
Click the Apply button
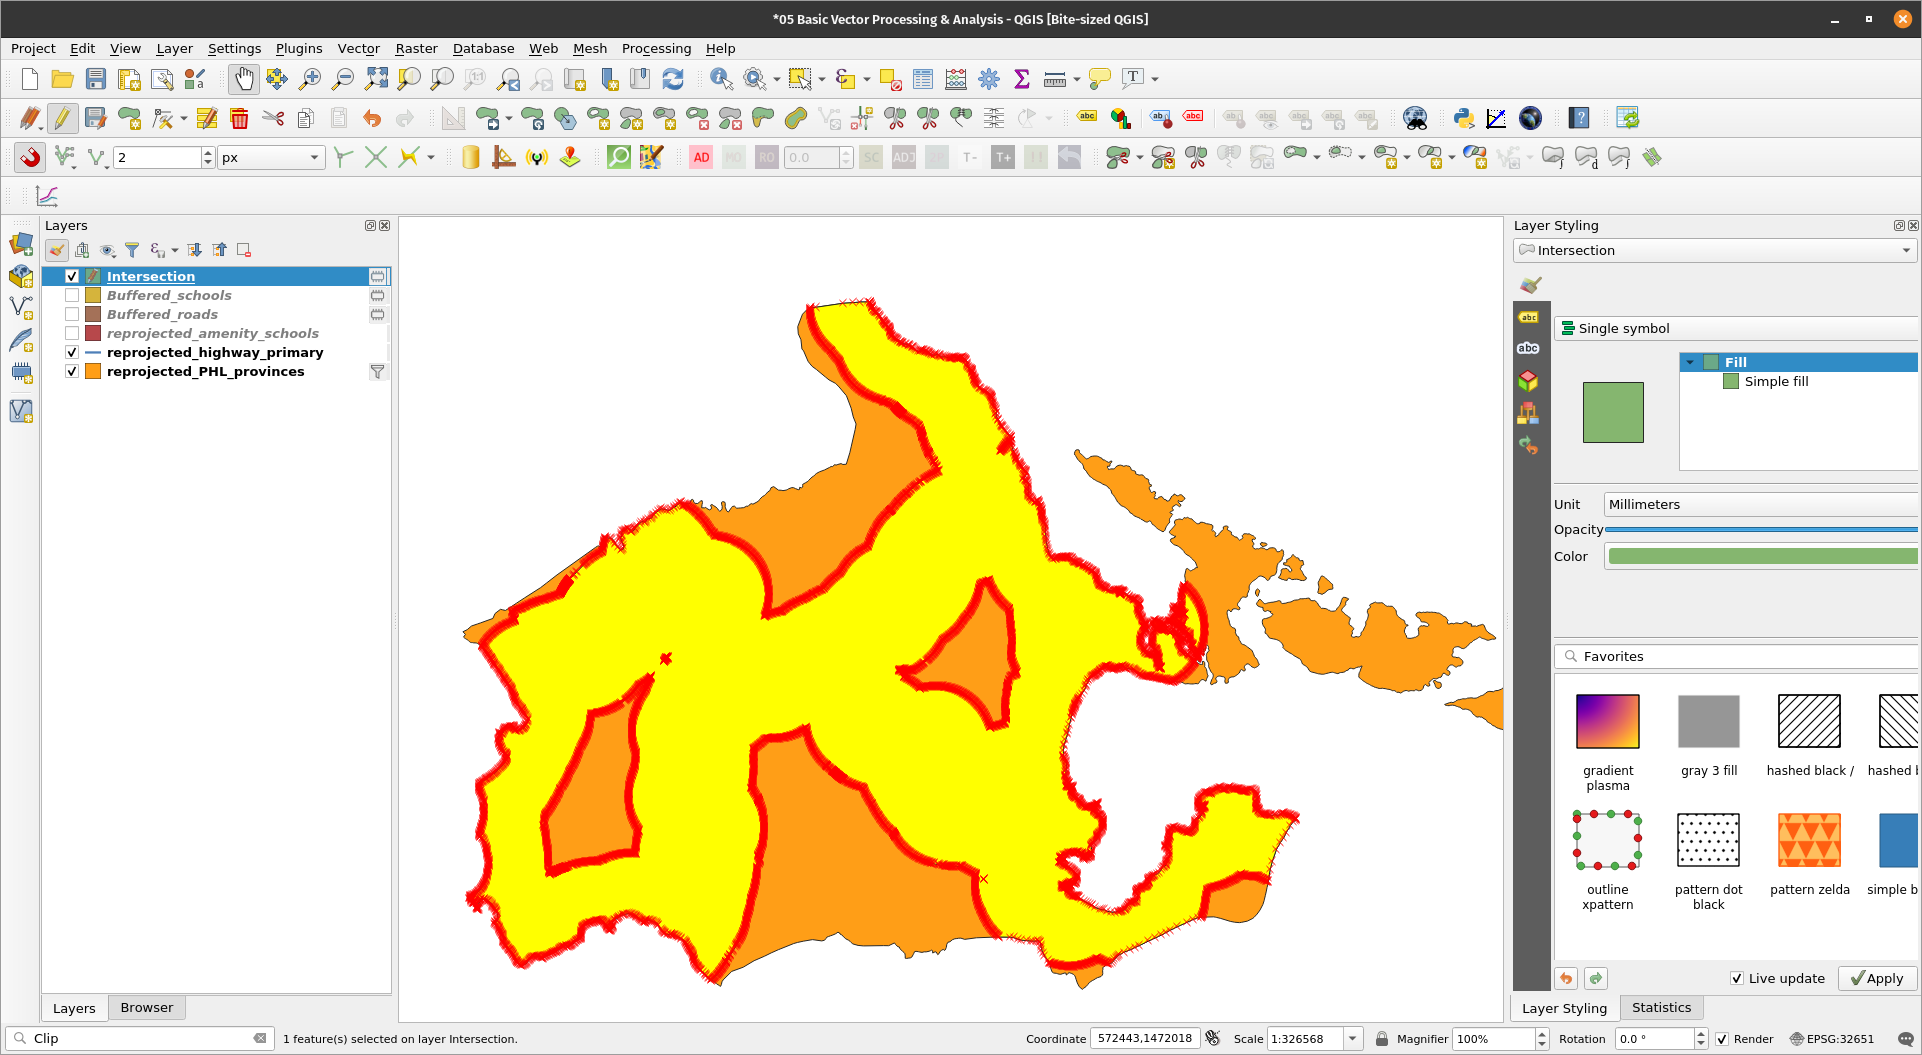coord(1876,978)
